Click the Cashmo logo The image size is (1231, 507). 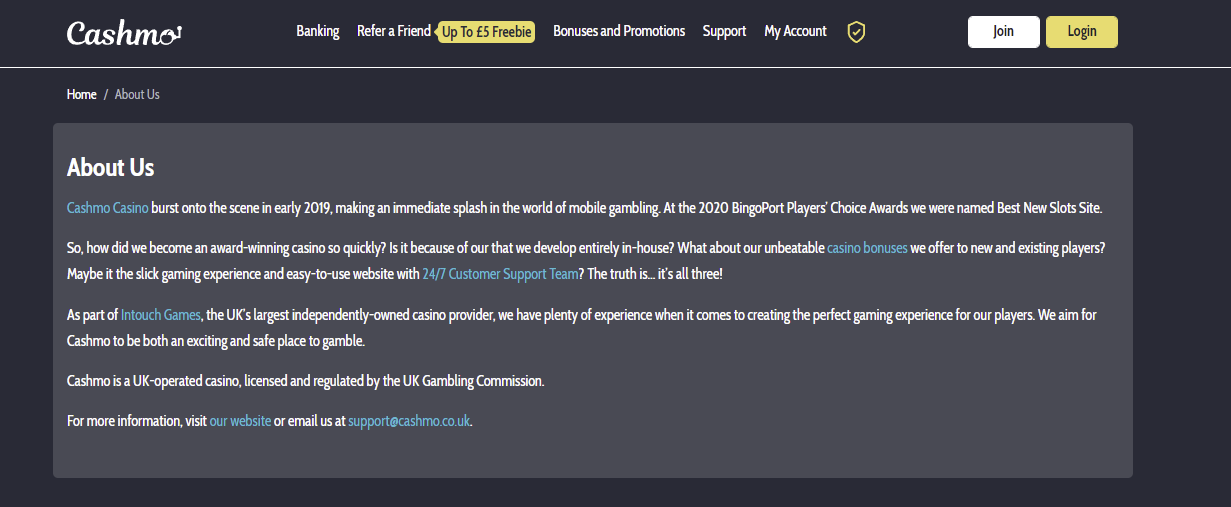coord(124,32)
